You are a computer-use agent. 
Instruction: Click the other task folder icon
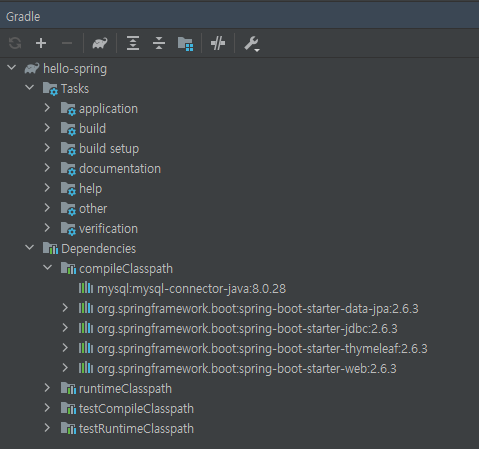pos(68,209)
